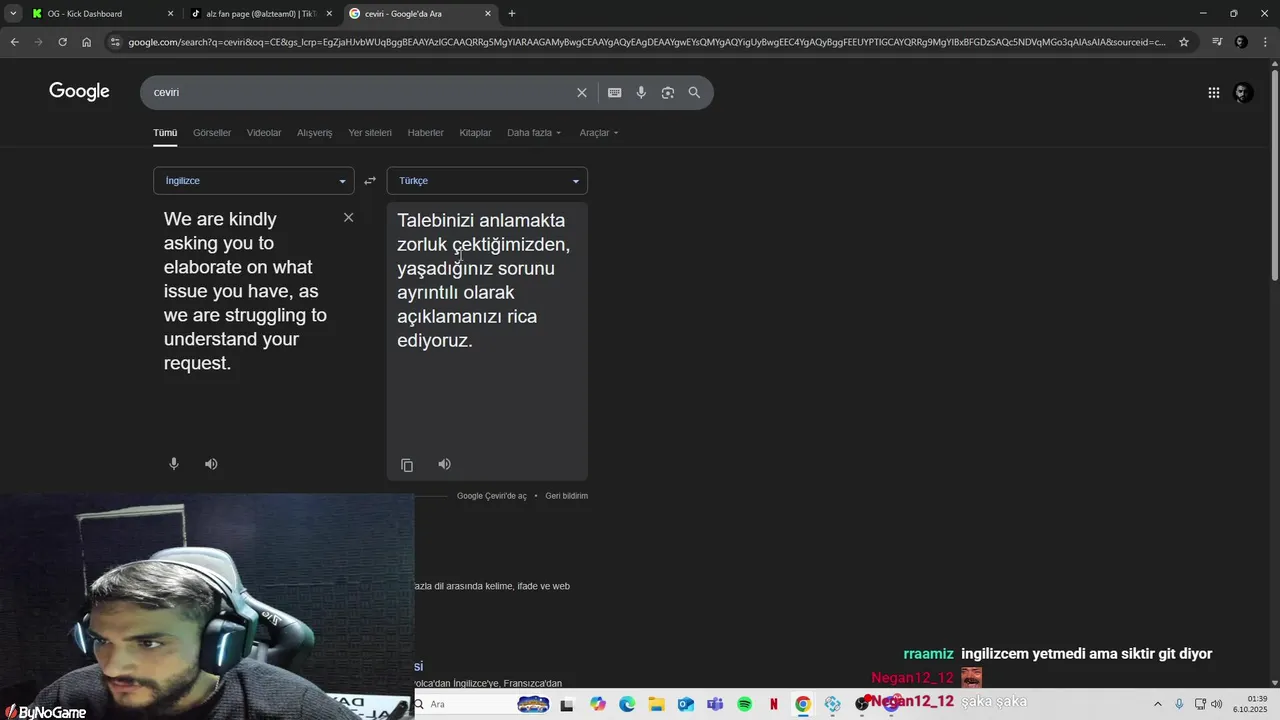Go to Google logo homepage
This screenshot has width=1280, height=720.
[79, 92]
